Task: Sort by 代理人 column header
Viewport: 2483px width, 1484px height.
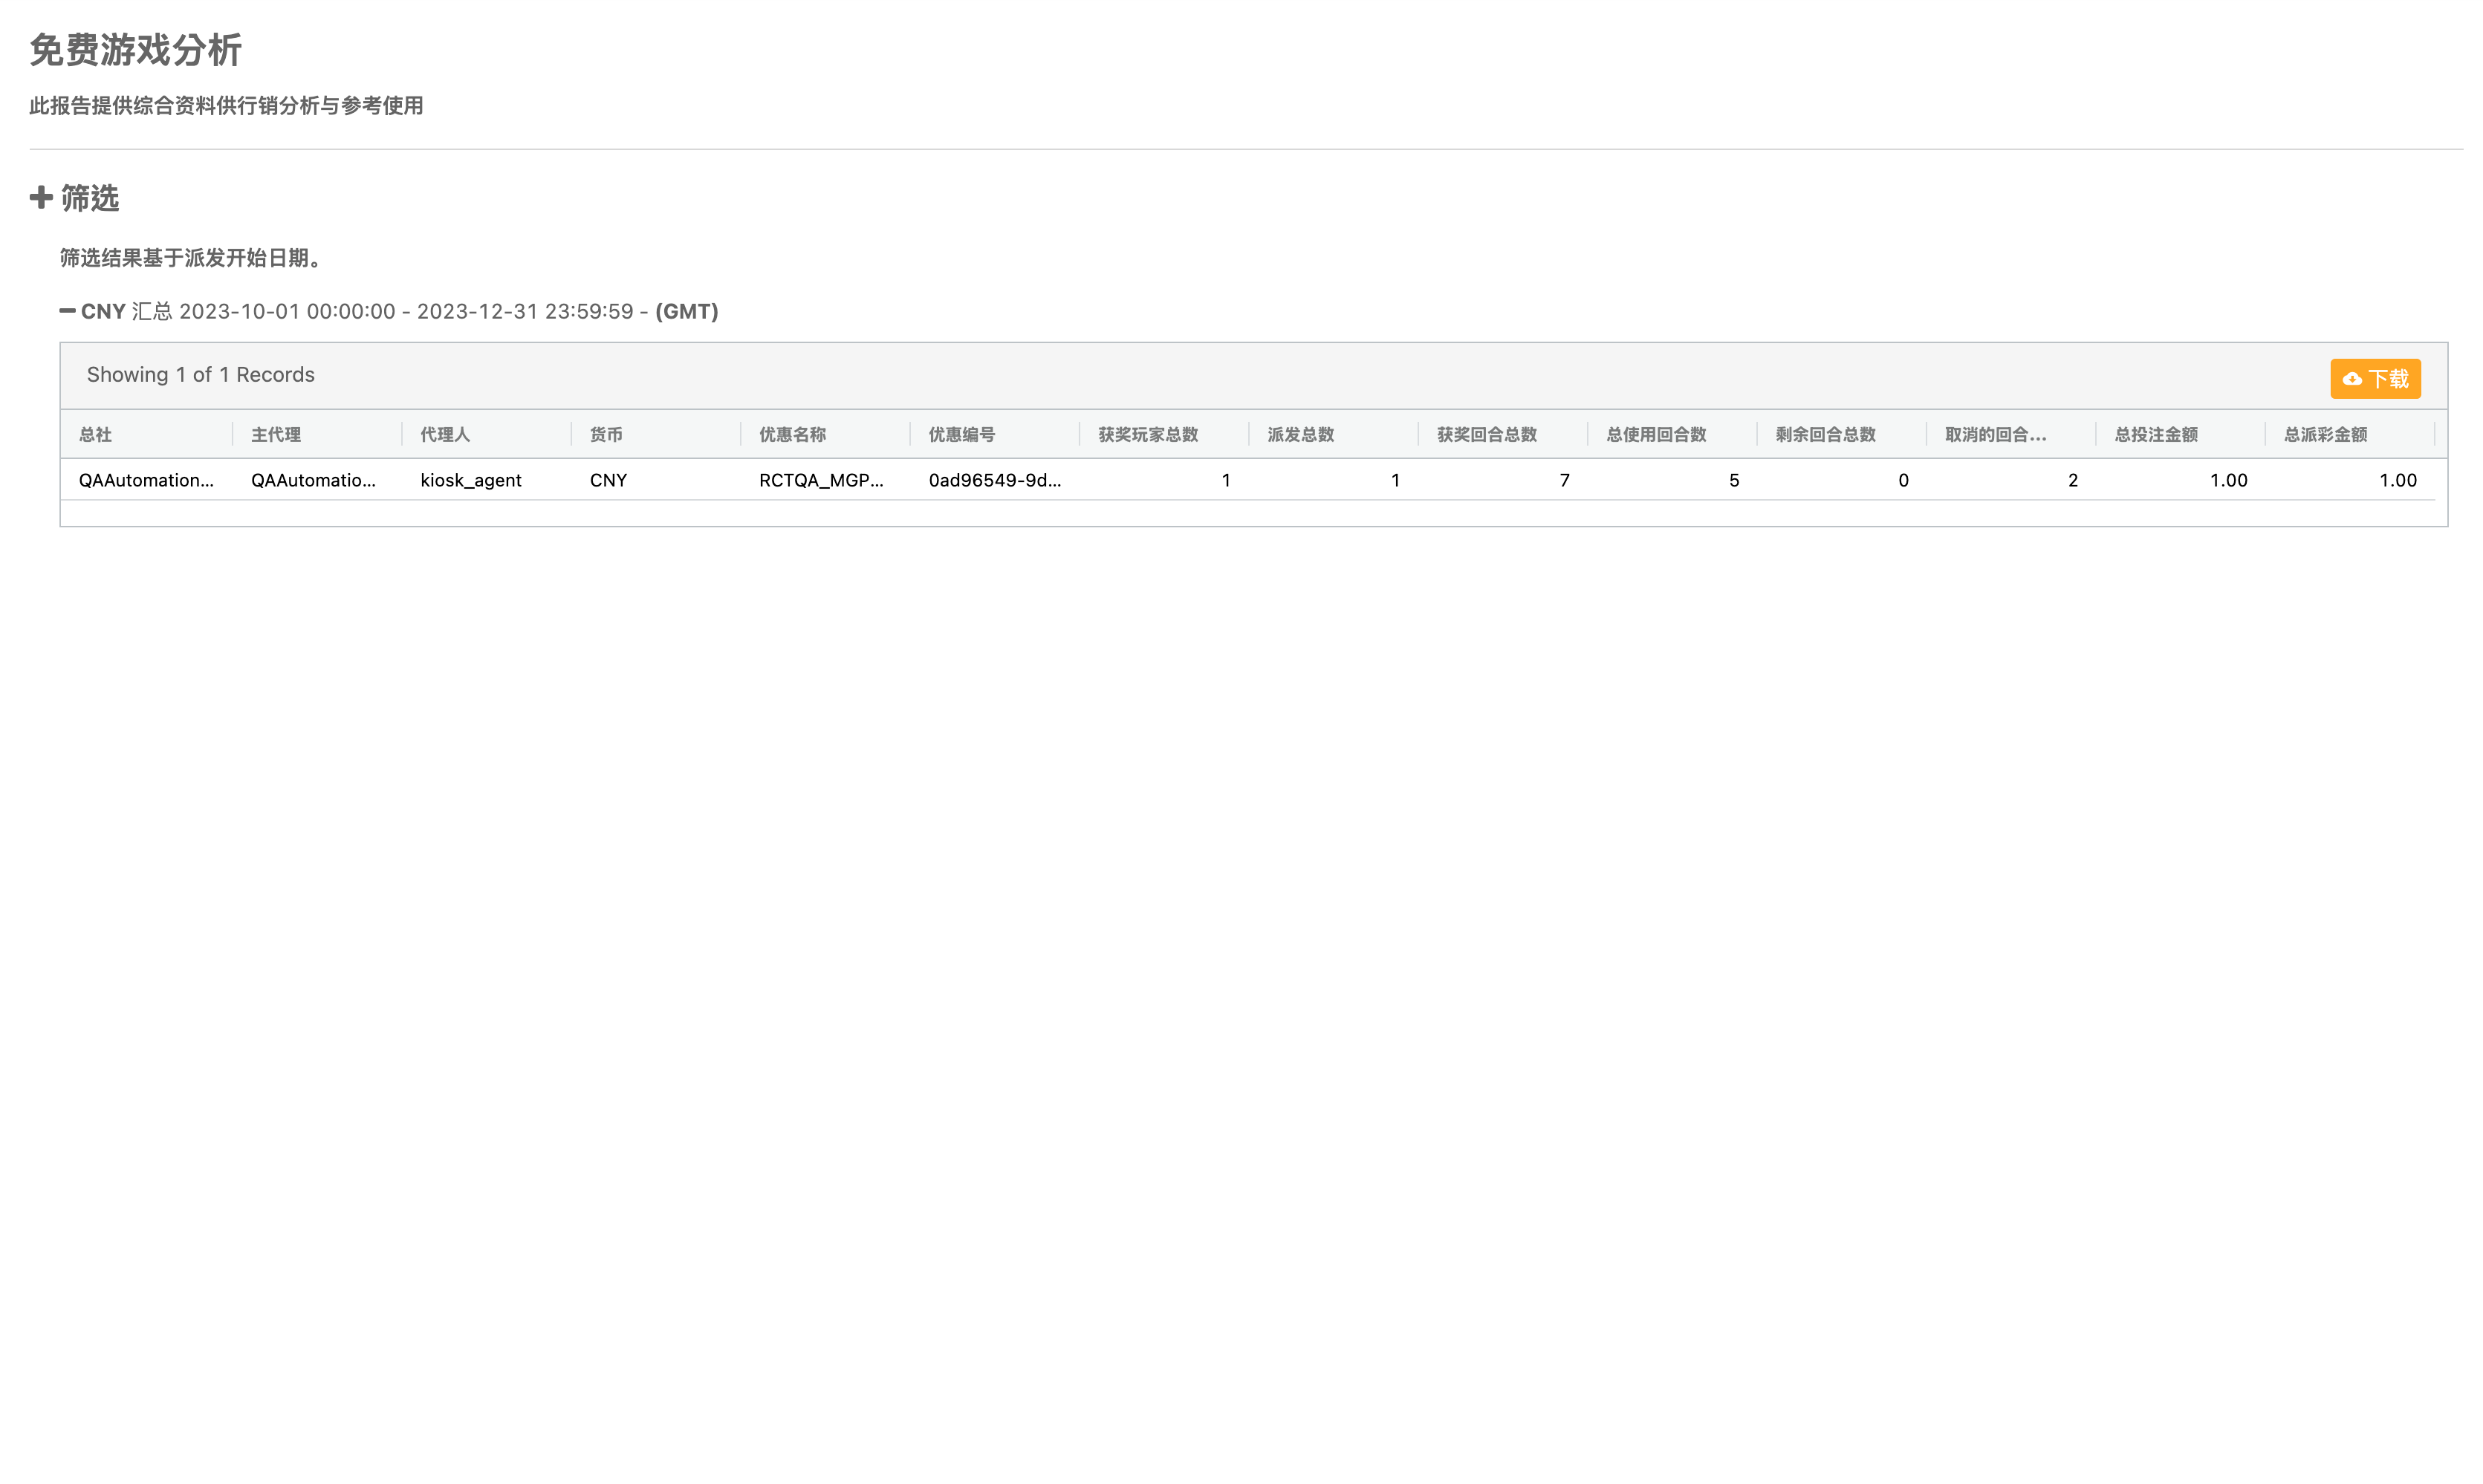Action: pos(445,435)
